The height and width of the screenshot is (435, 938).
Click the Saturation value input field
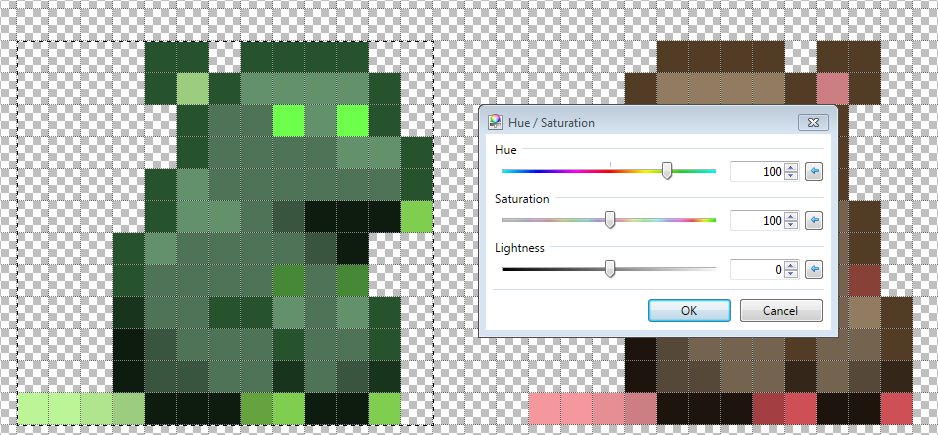coord(757,221)
